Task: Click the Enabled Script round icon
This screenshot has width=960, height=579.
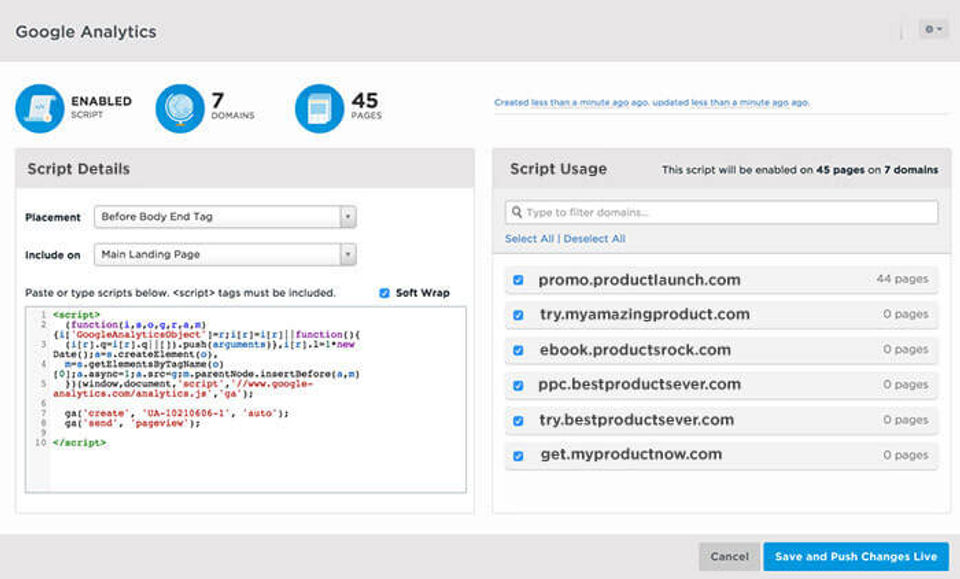Action: click(40, 108)
